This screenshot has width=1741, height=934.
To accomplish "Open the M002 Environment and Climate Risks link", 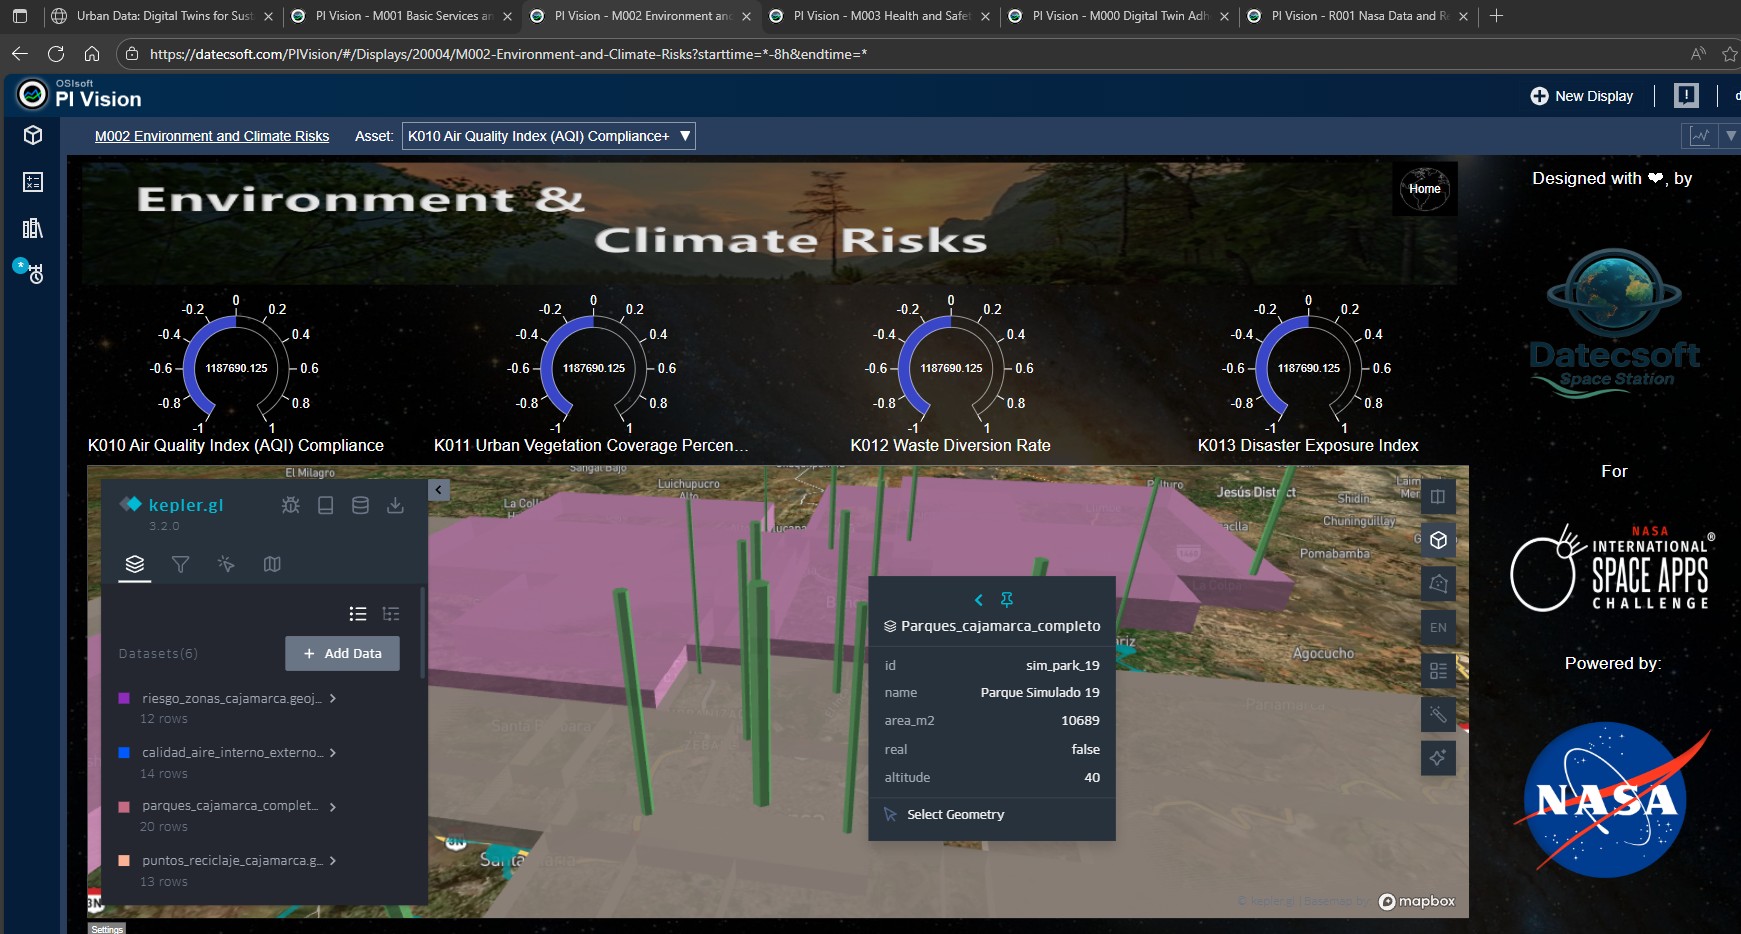I will tap(212, 136).
